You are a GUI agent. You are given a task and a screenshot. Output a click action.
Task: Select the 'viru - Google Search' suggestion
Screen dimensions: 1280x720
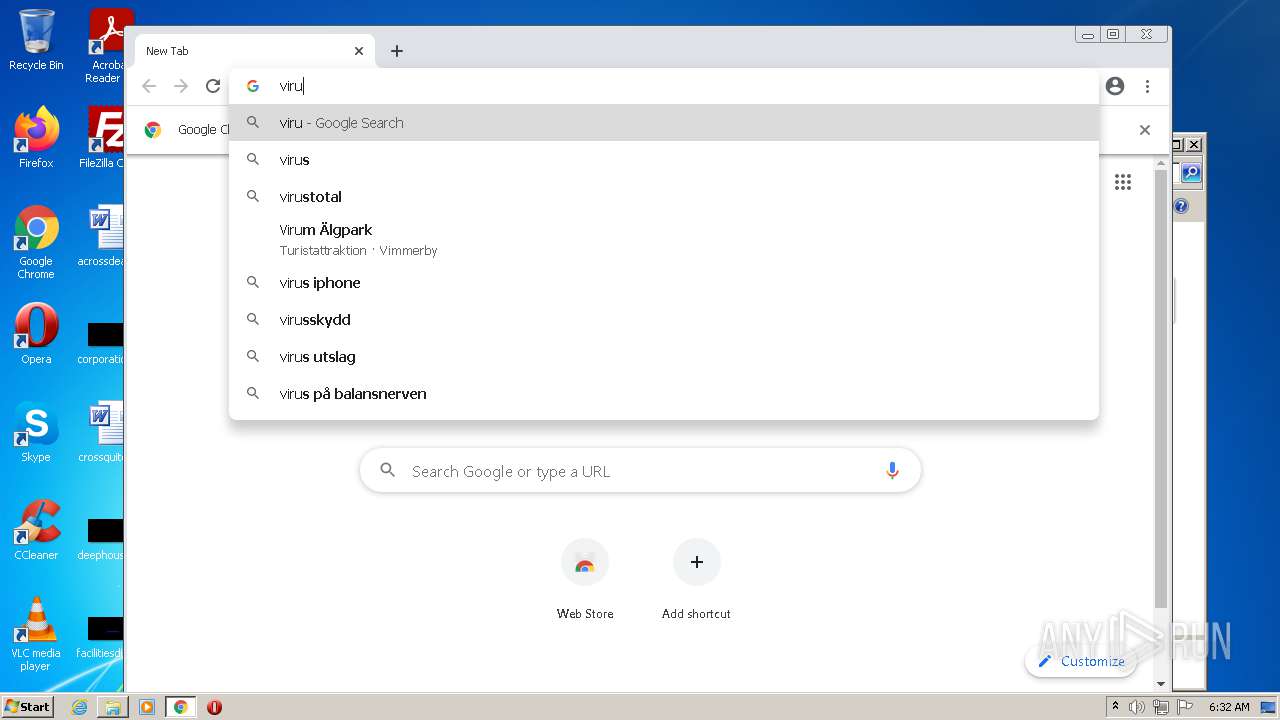664,122
